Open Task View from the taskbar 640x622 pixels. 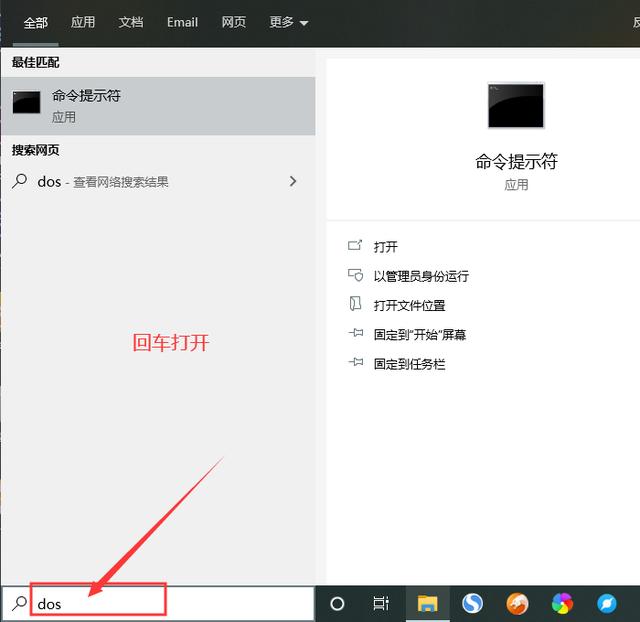381,604
